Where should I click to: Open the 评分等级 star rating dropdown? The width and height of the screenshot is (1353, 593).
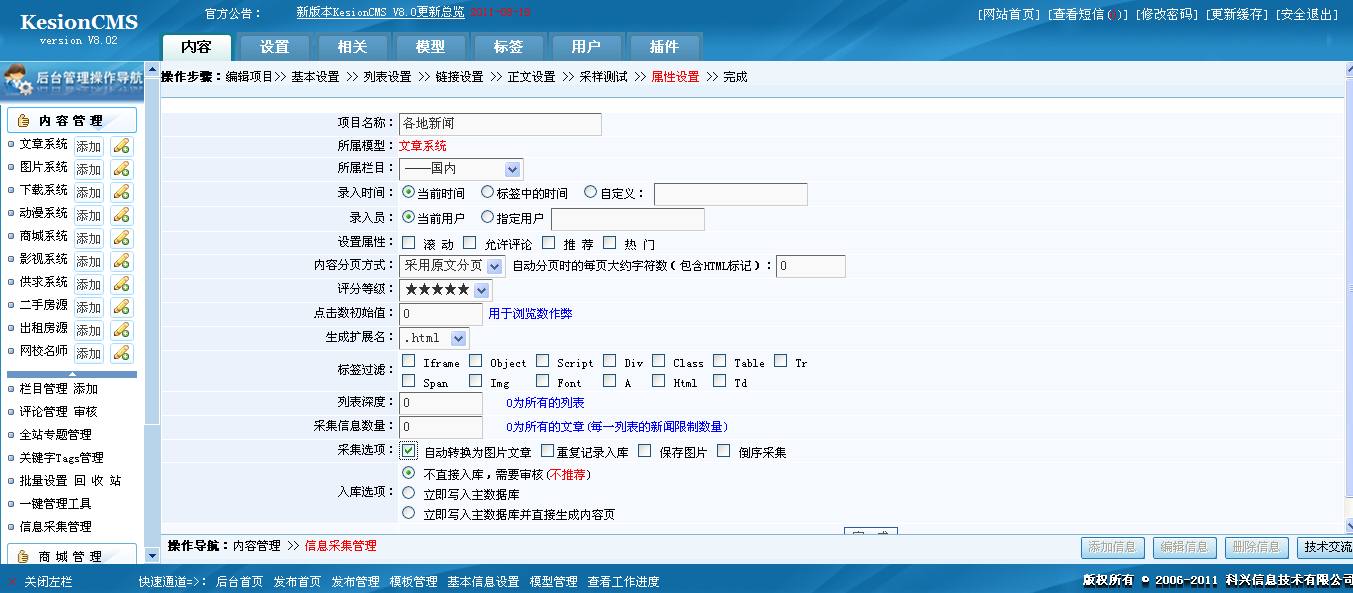tap(445, 290)
